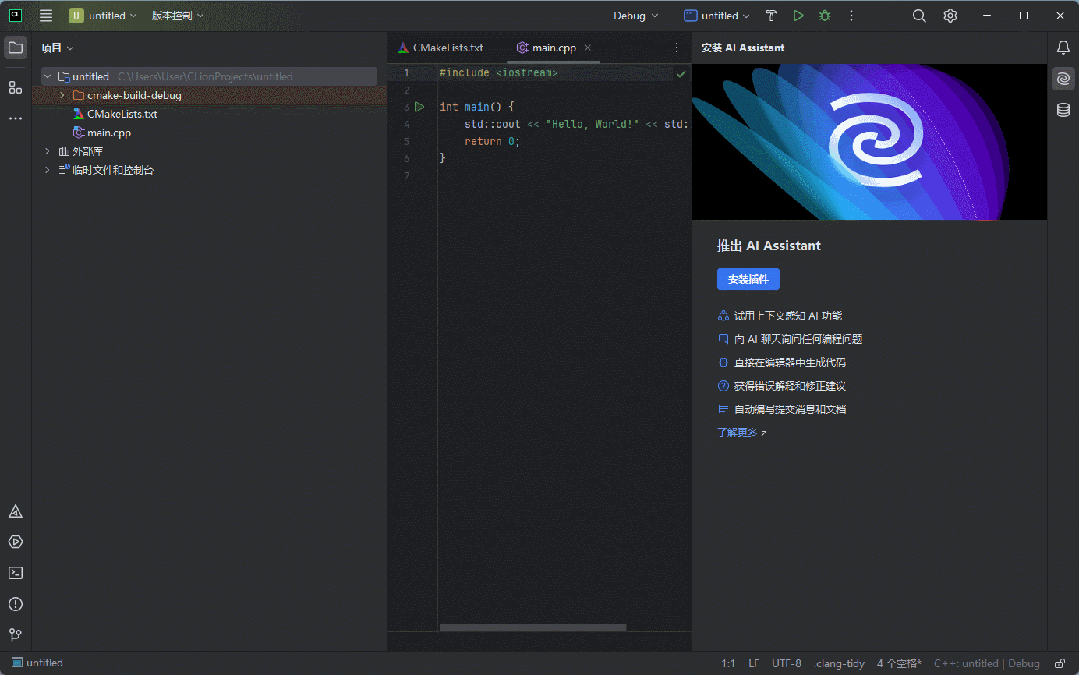1079x675 pixels.
Task: Open the version control dropdown
Action: pyautogui.click(x=178, y=15)
